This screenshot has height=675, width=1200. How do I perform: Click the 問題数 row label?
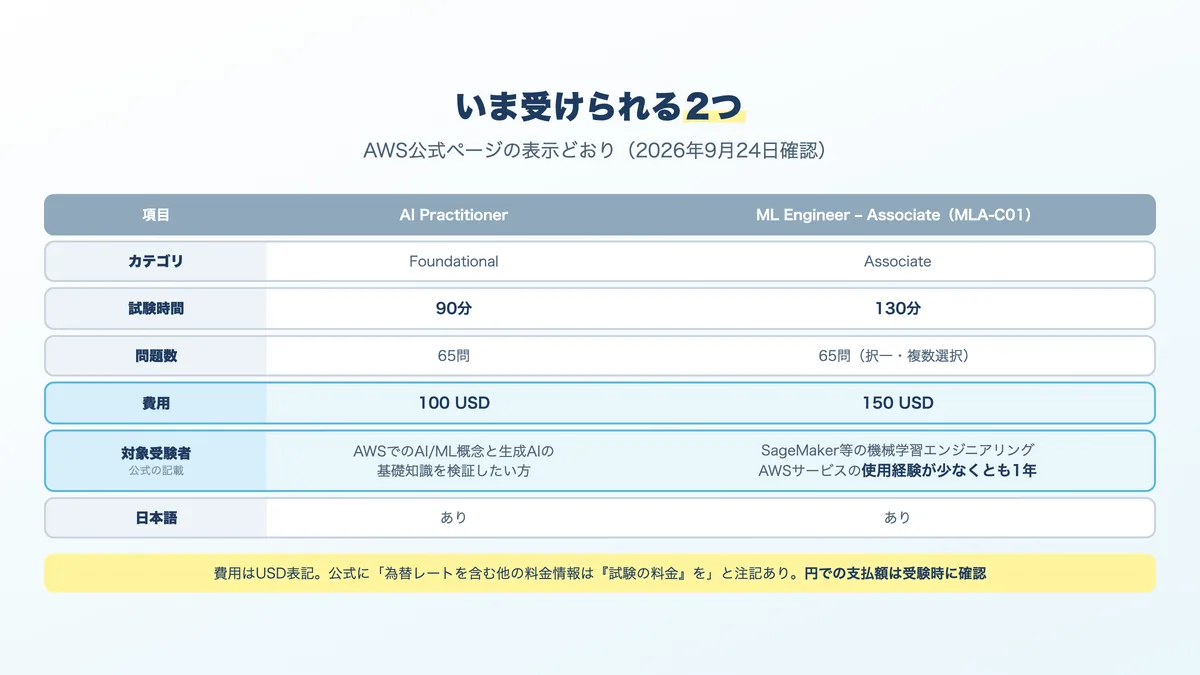156,355
